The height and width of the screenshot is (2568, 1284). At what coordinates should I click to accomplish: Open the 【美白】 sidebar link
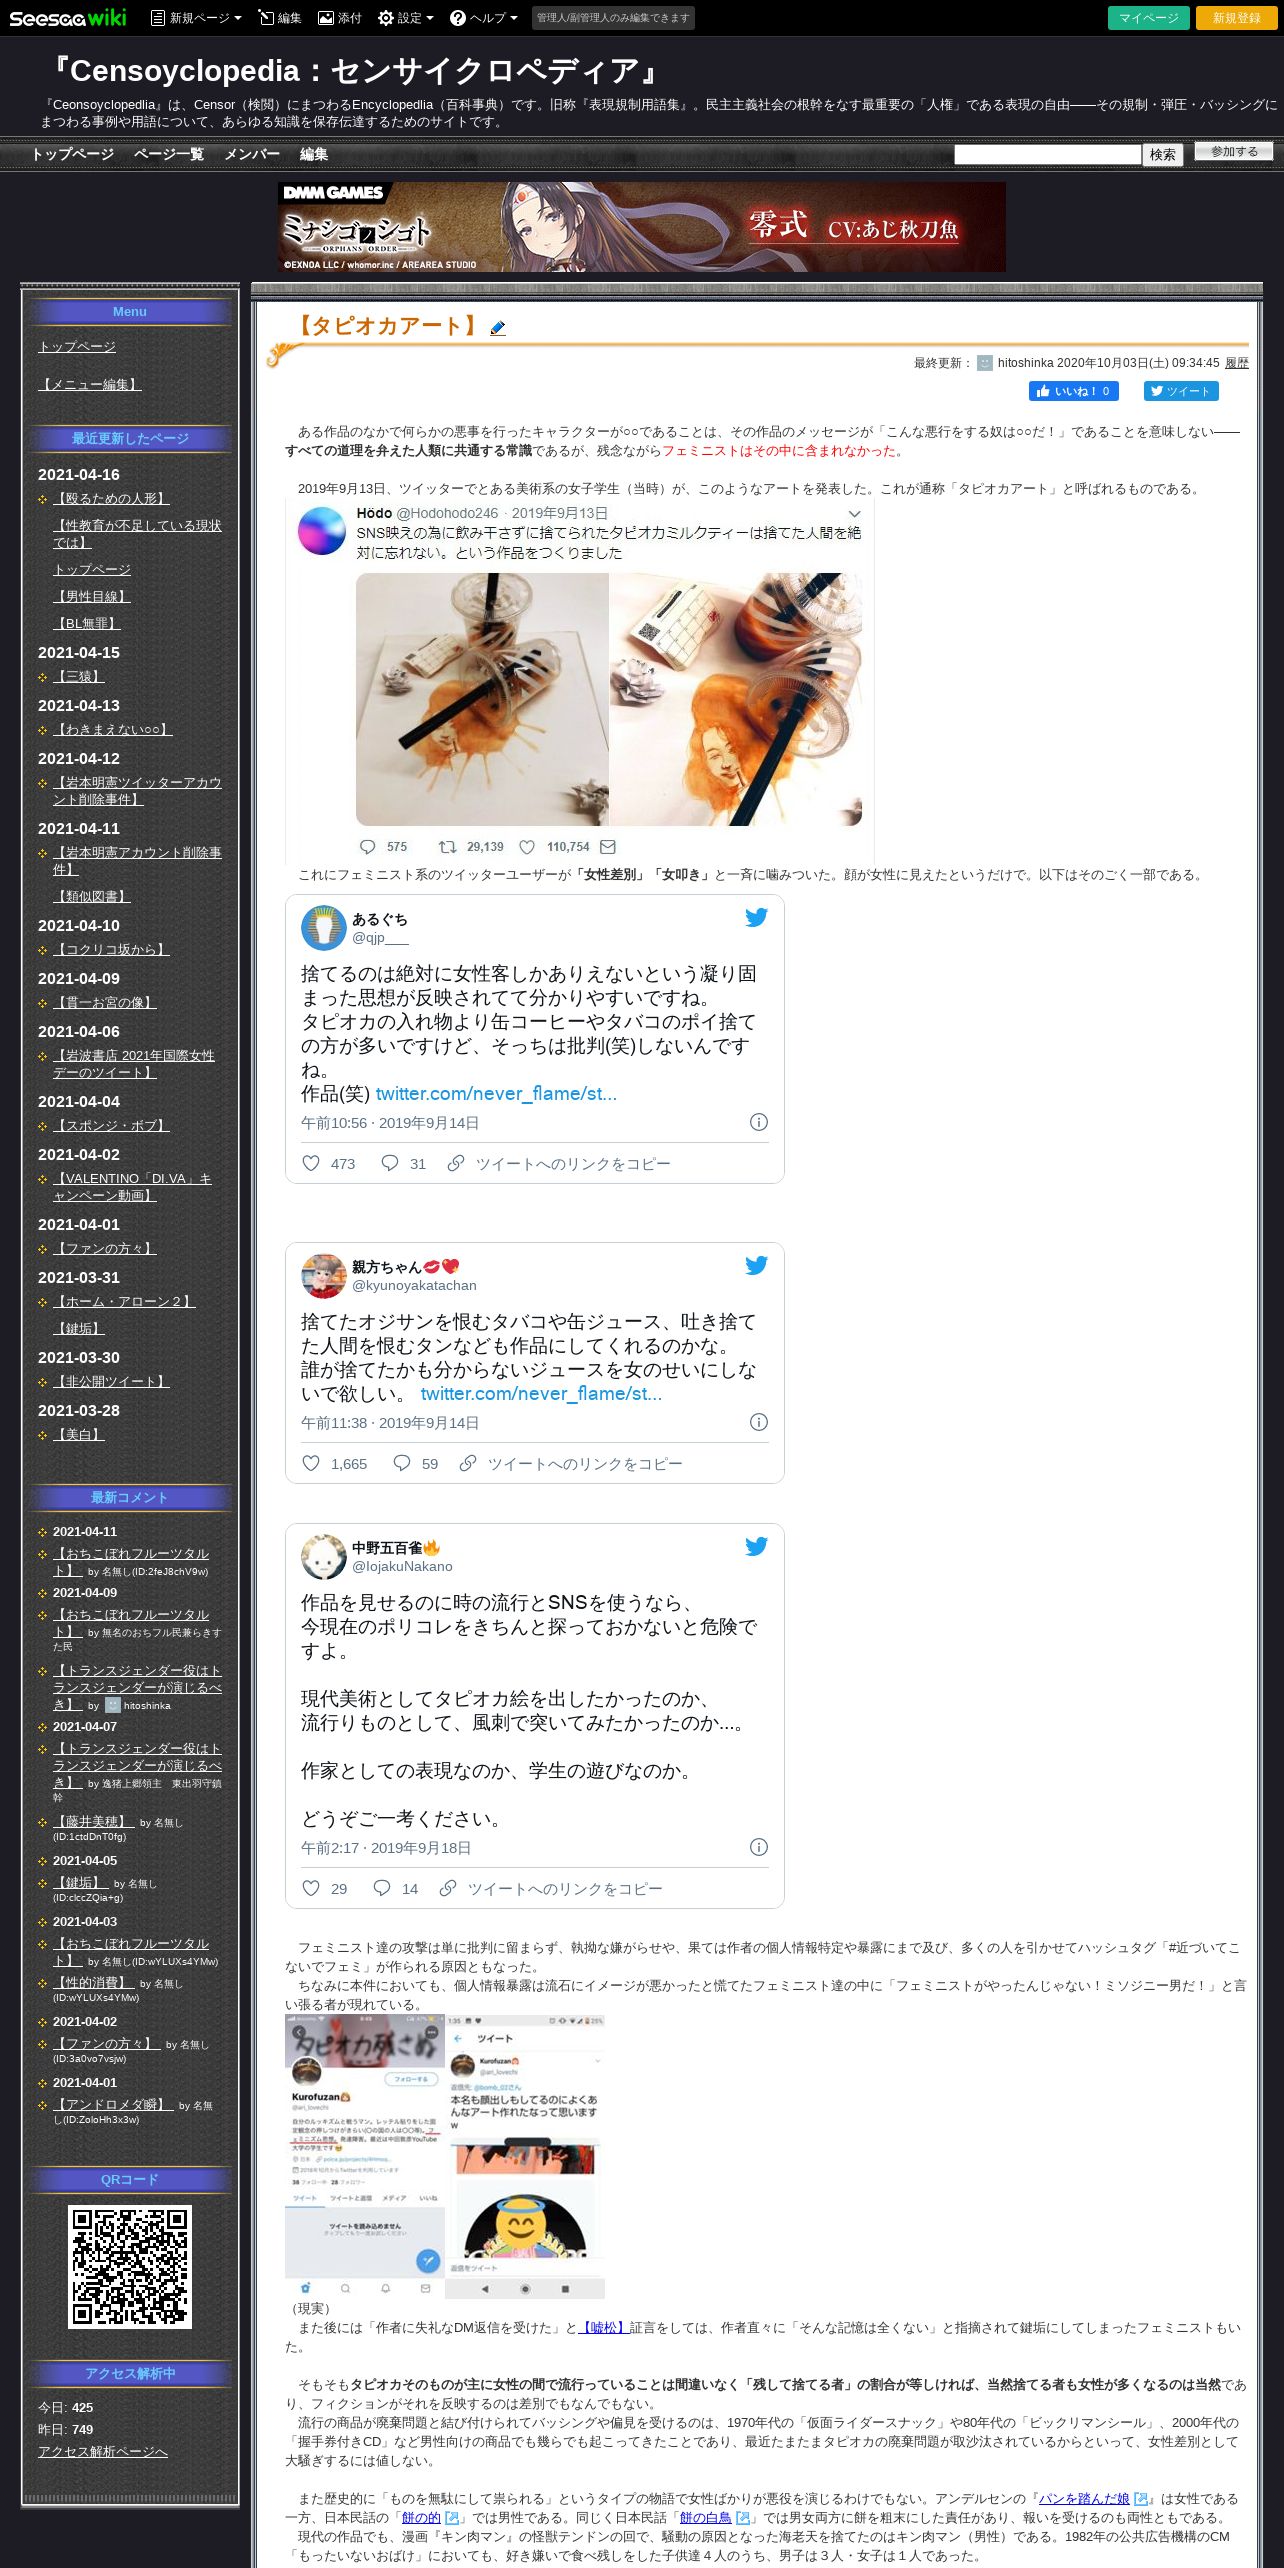79,1434
